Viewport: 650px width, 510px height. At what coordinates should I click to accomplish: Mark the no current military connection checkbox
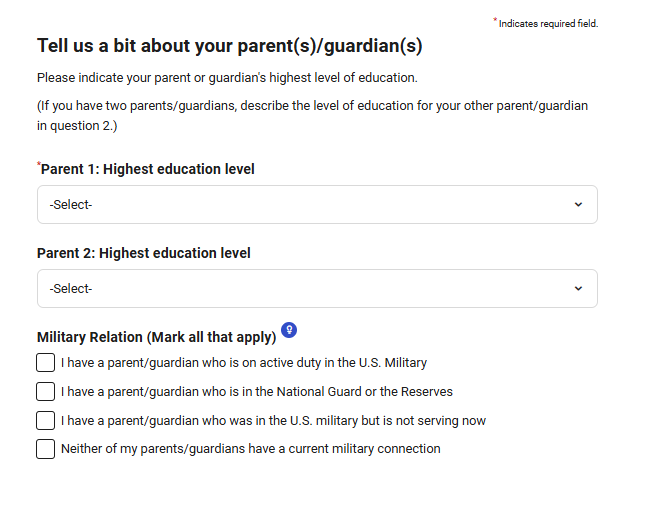[46, 449]
